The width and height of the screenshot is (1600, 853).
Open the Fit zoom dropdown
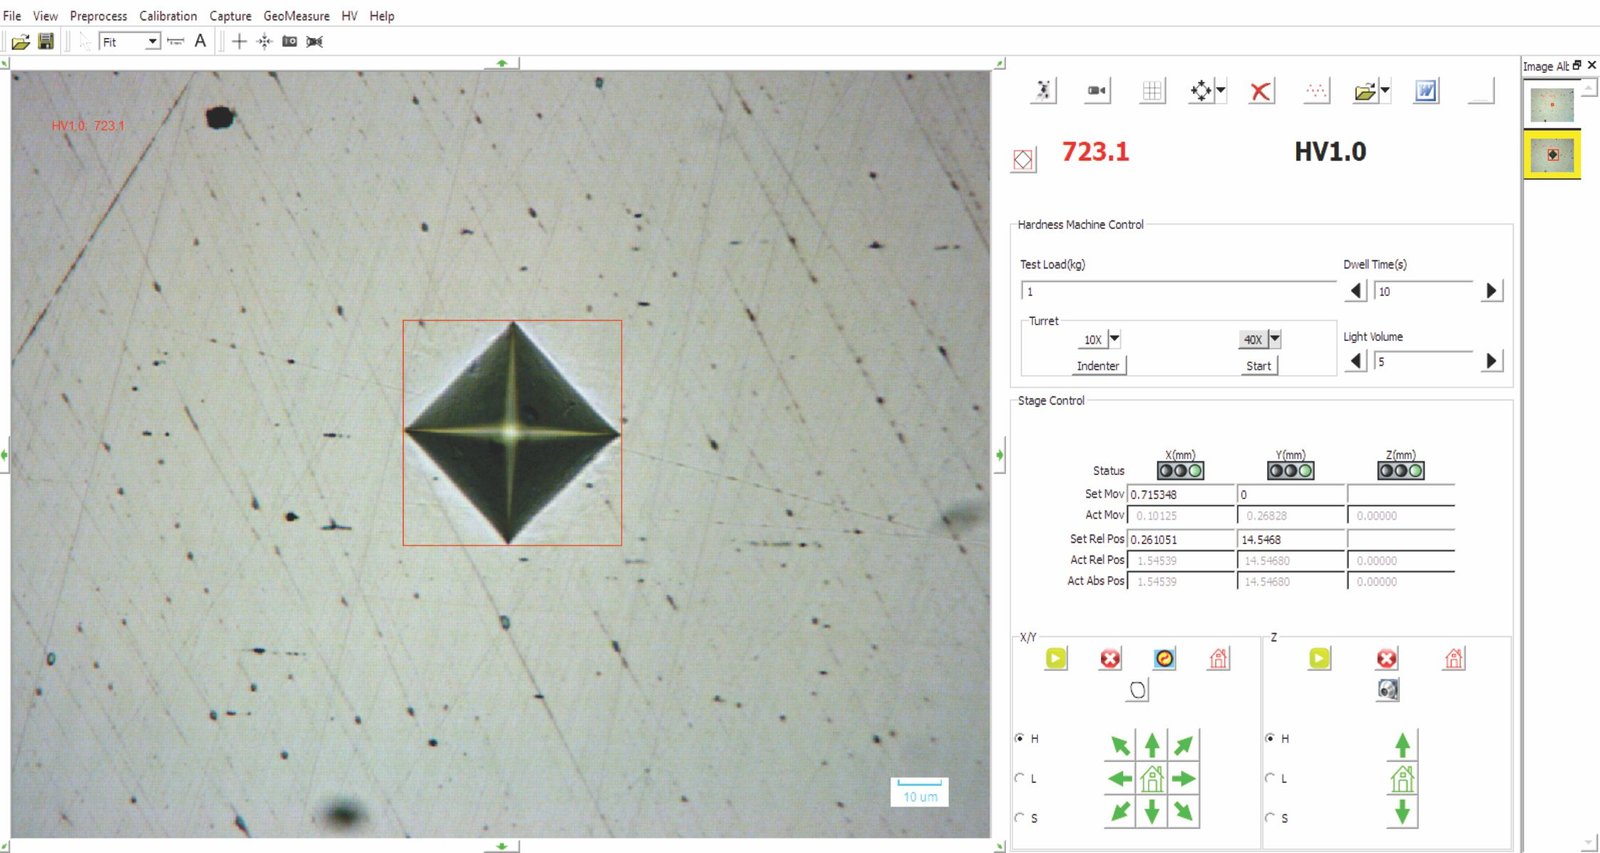pos(152,41)
